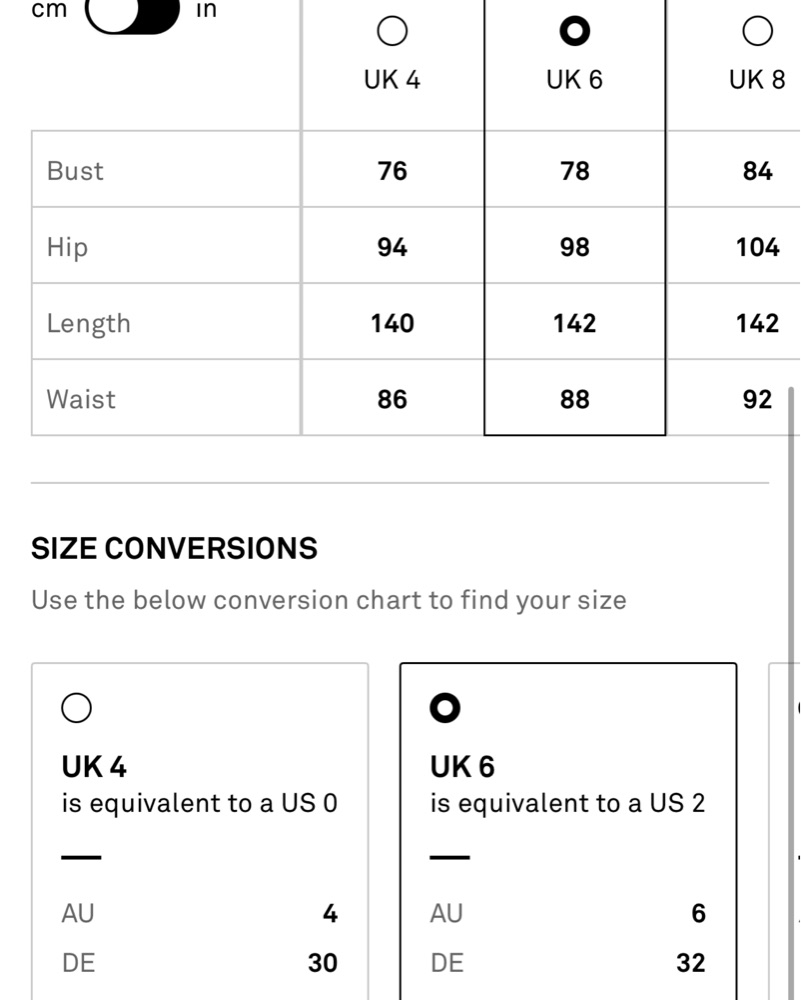Open the UK 6 equivalent to US 2 card
Image resolution: width=801 pixels, height=1000 pixels.
[568, 831]
